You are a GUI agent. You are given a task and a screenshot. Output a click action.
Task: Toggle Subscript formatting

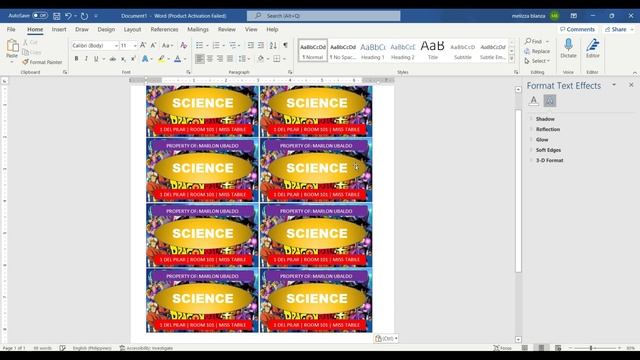pyautogui.click(x=123, y=59)
